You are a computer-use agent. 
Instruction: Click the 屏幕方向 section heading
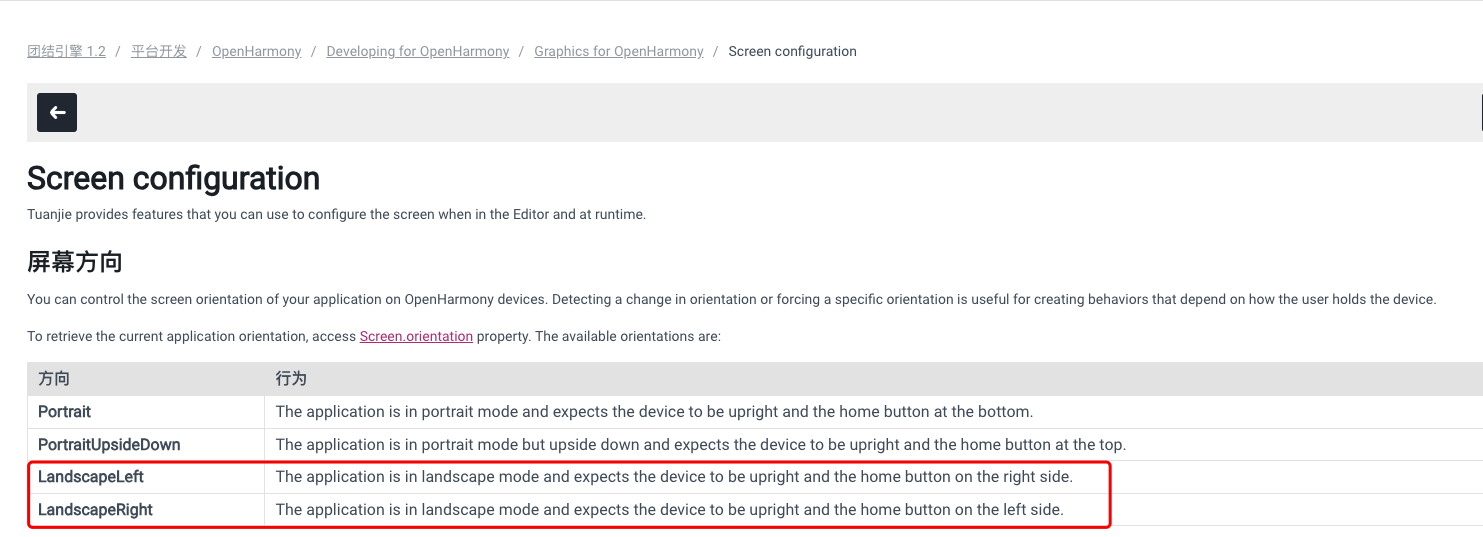pyautogui.click(x=75, y=263)
